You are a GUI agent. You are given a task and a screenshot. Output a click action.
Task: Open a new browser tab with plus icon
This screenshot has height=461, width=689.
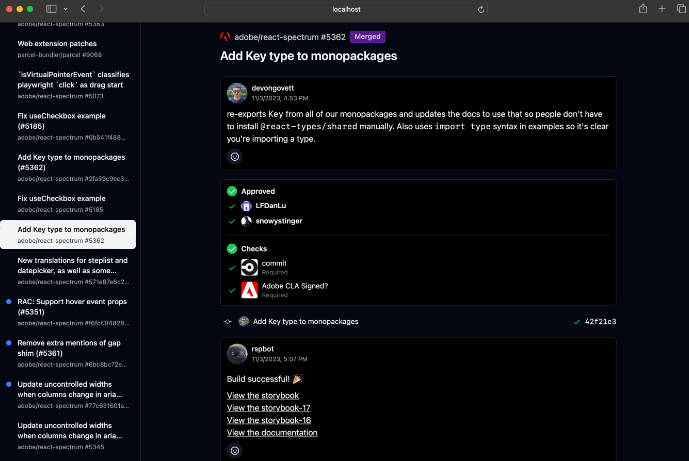[661, 9]
